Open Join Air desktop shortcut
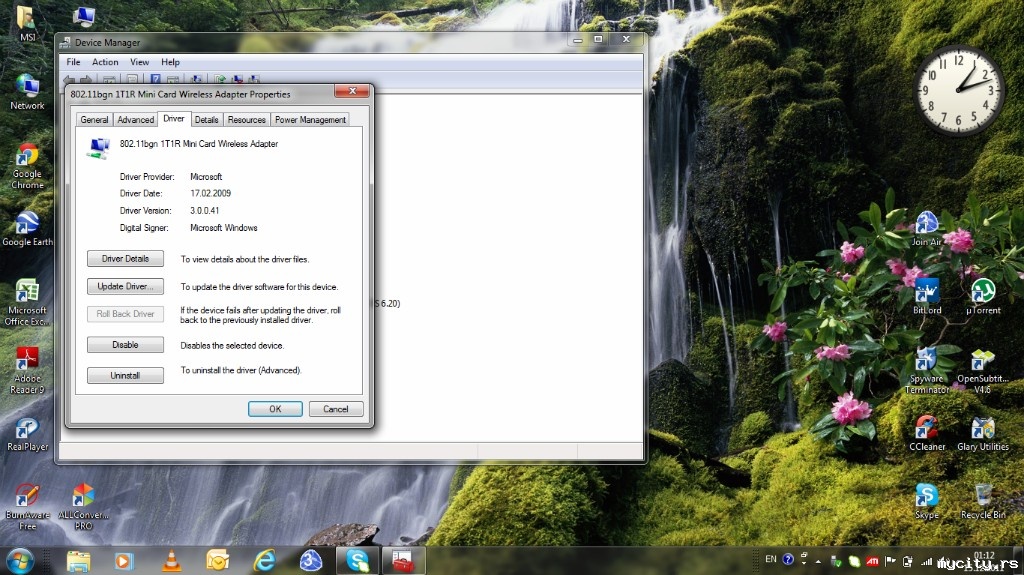Viewport: 1024px width, 575px height. 927,229
